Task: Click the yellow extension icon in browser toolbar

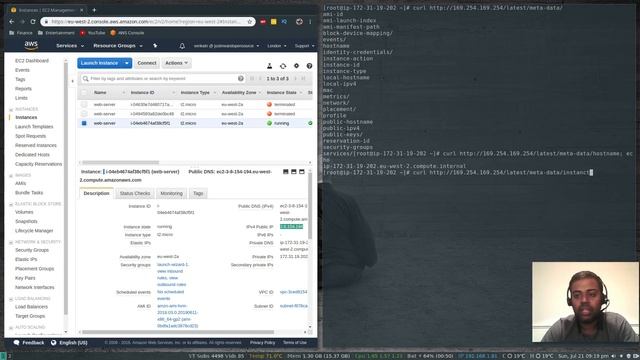Action: tap(273, 22)
